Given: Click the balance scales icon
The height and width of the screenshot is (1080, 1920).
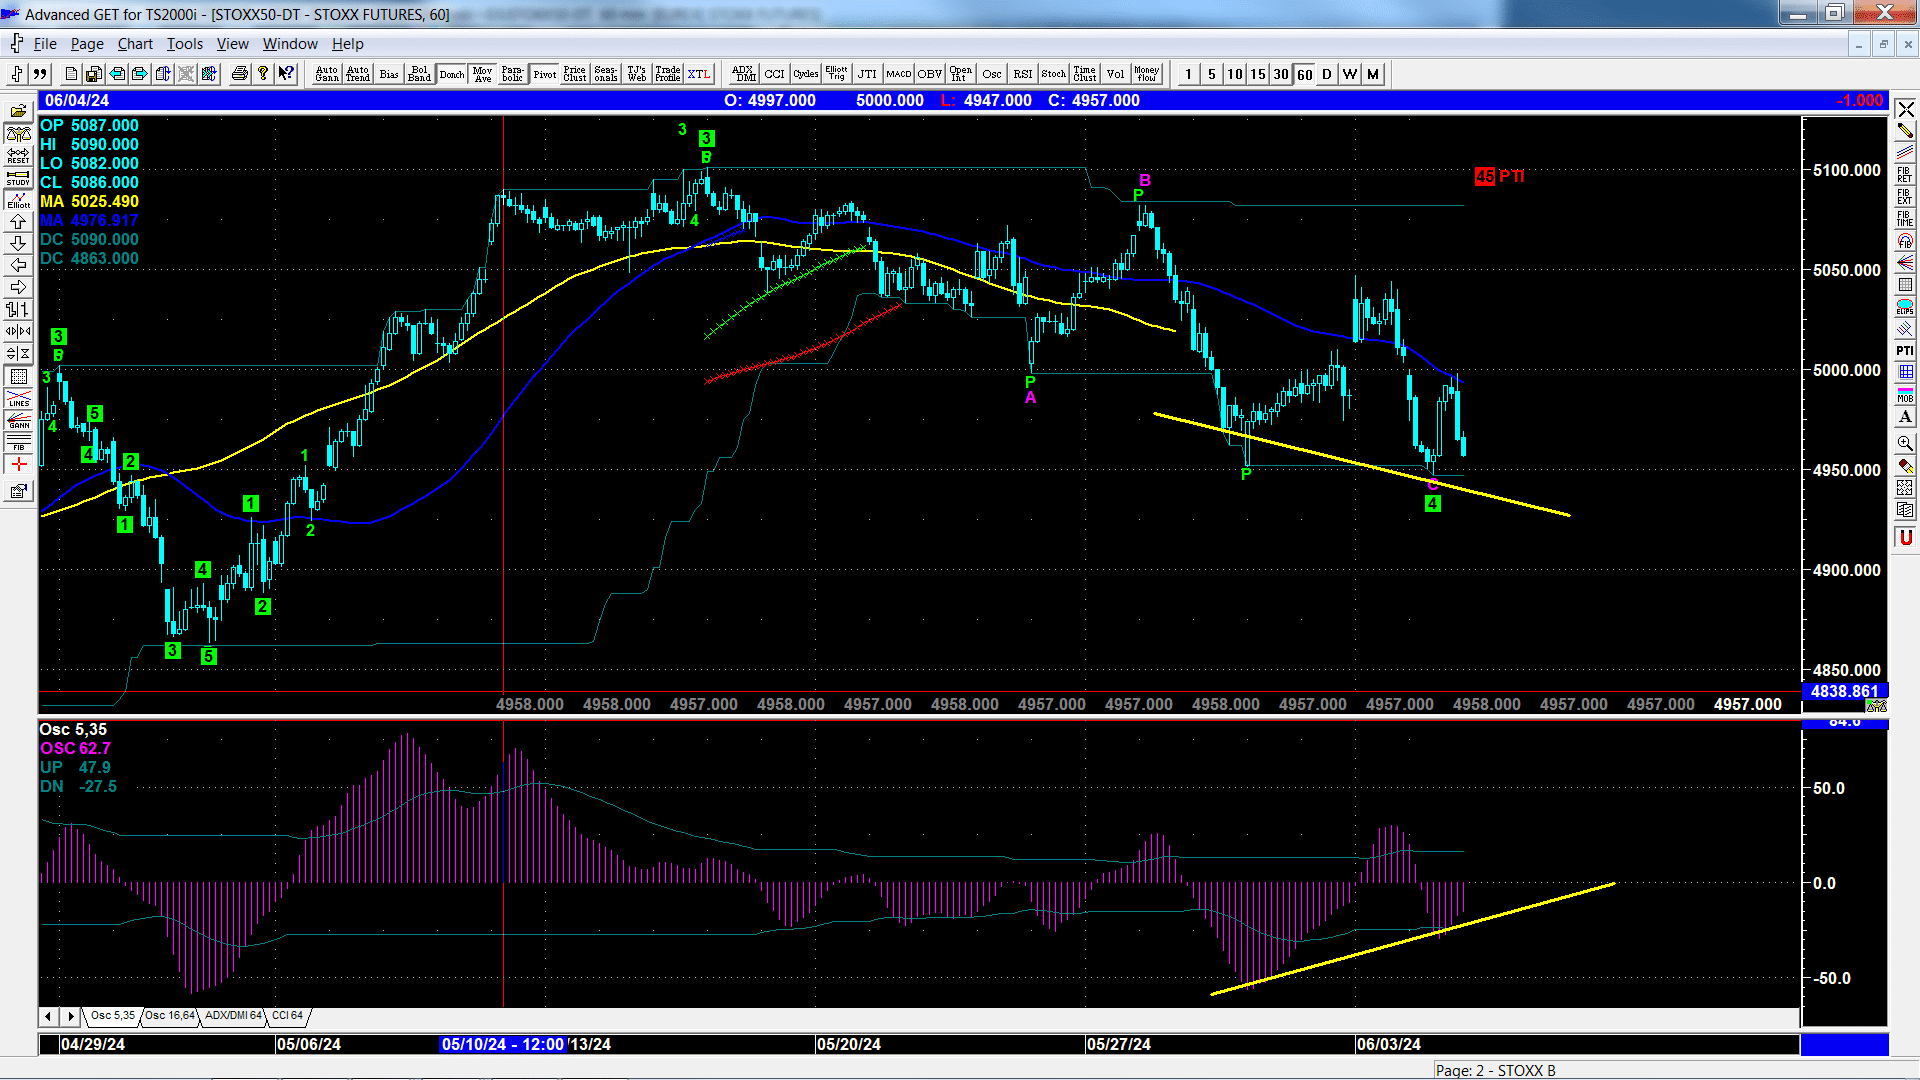Looking at the screenshot, I should click(19, 134).
